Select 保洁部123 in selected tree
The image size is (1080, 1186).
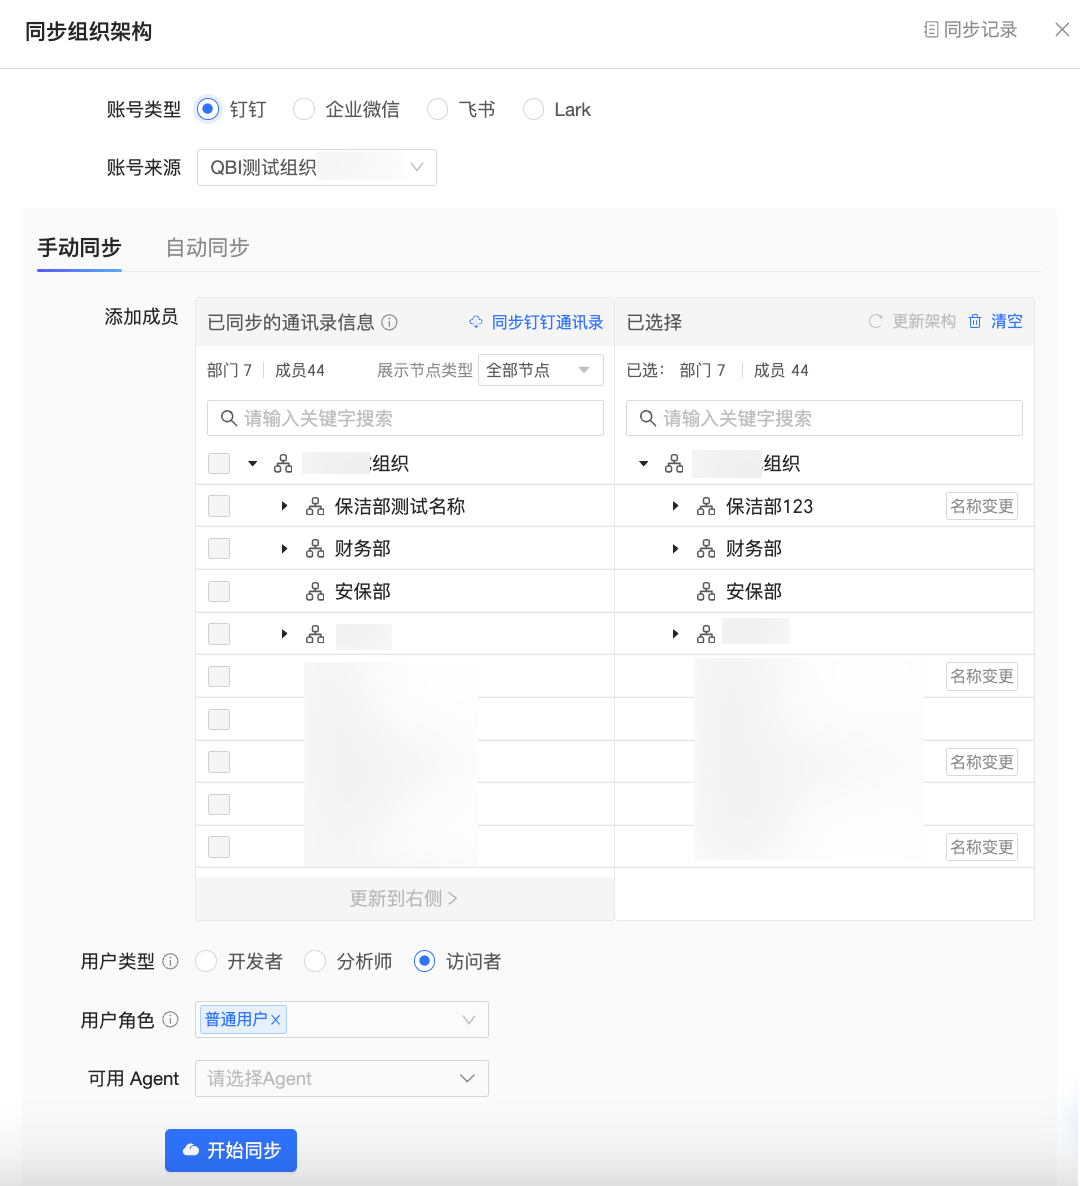pos(769,506)
